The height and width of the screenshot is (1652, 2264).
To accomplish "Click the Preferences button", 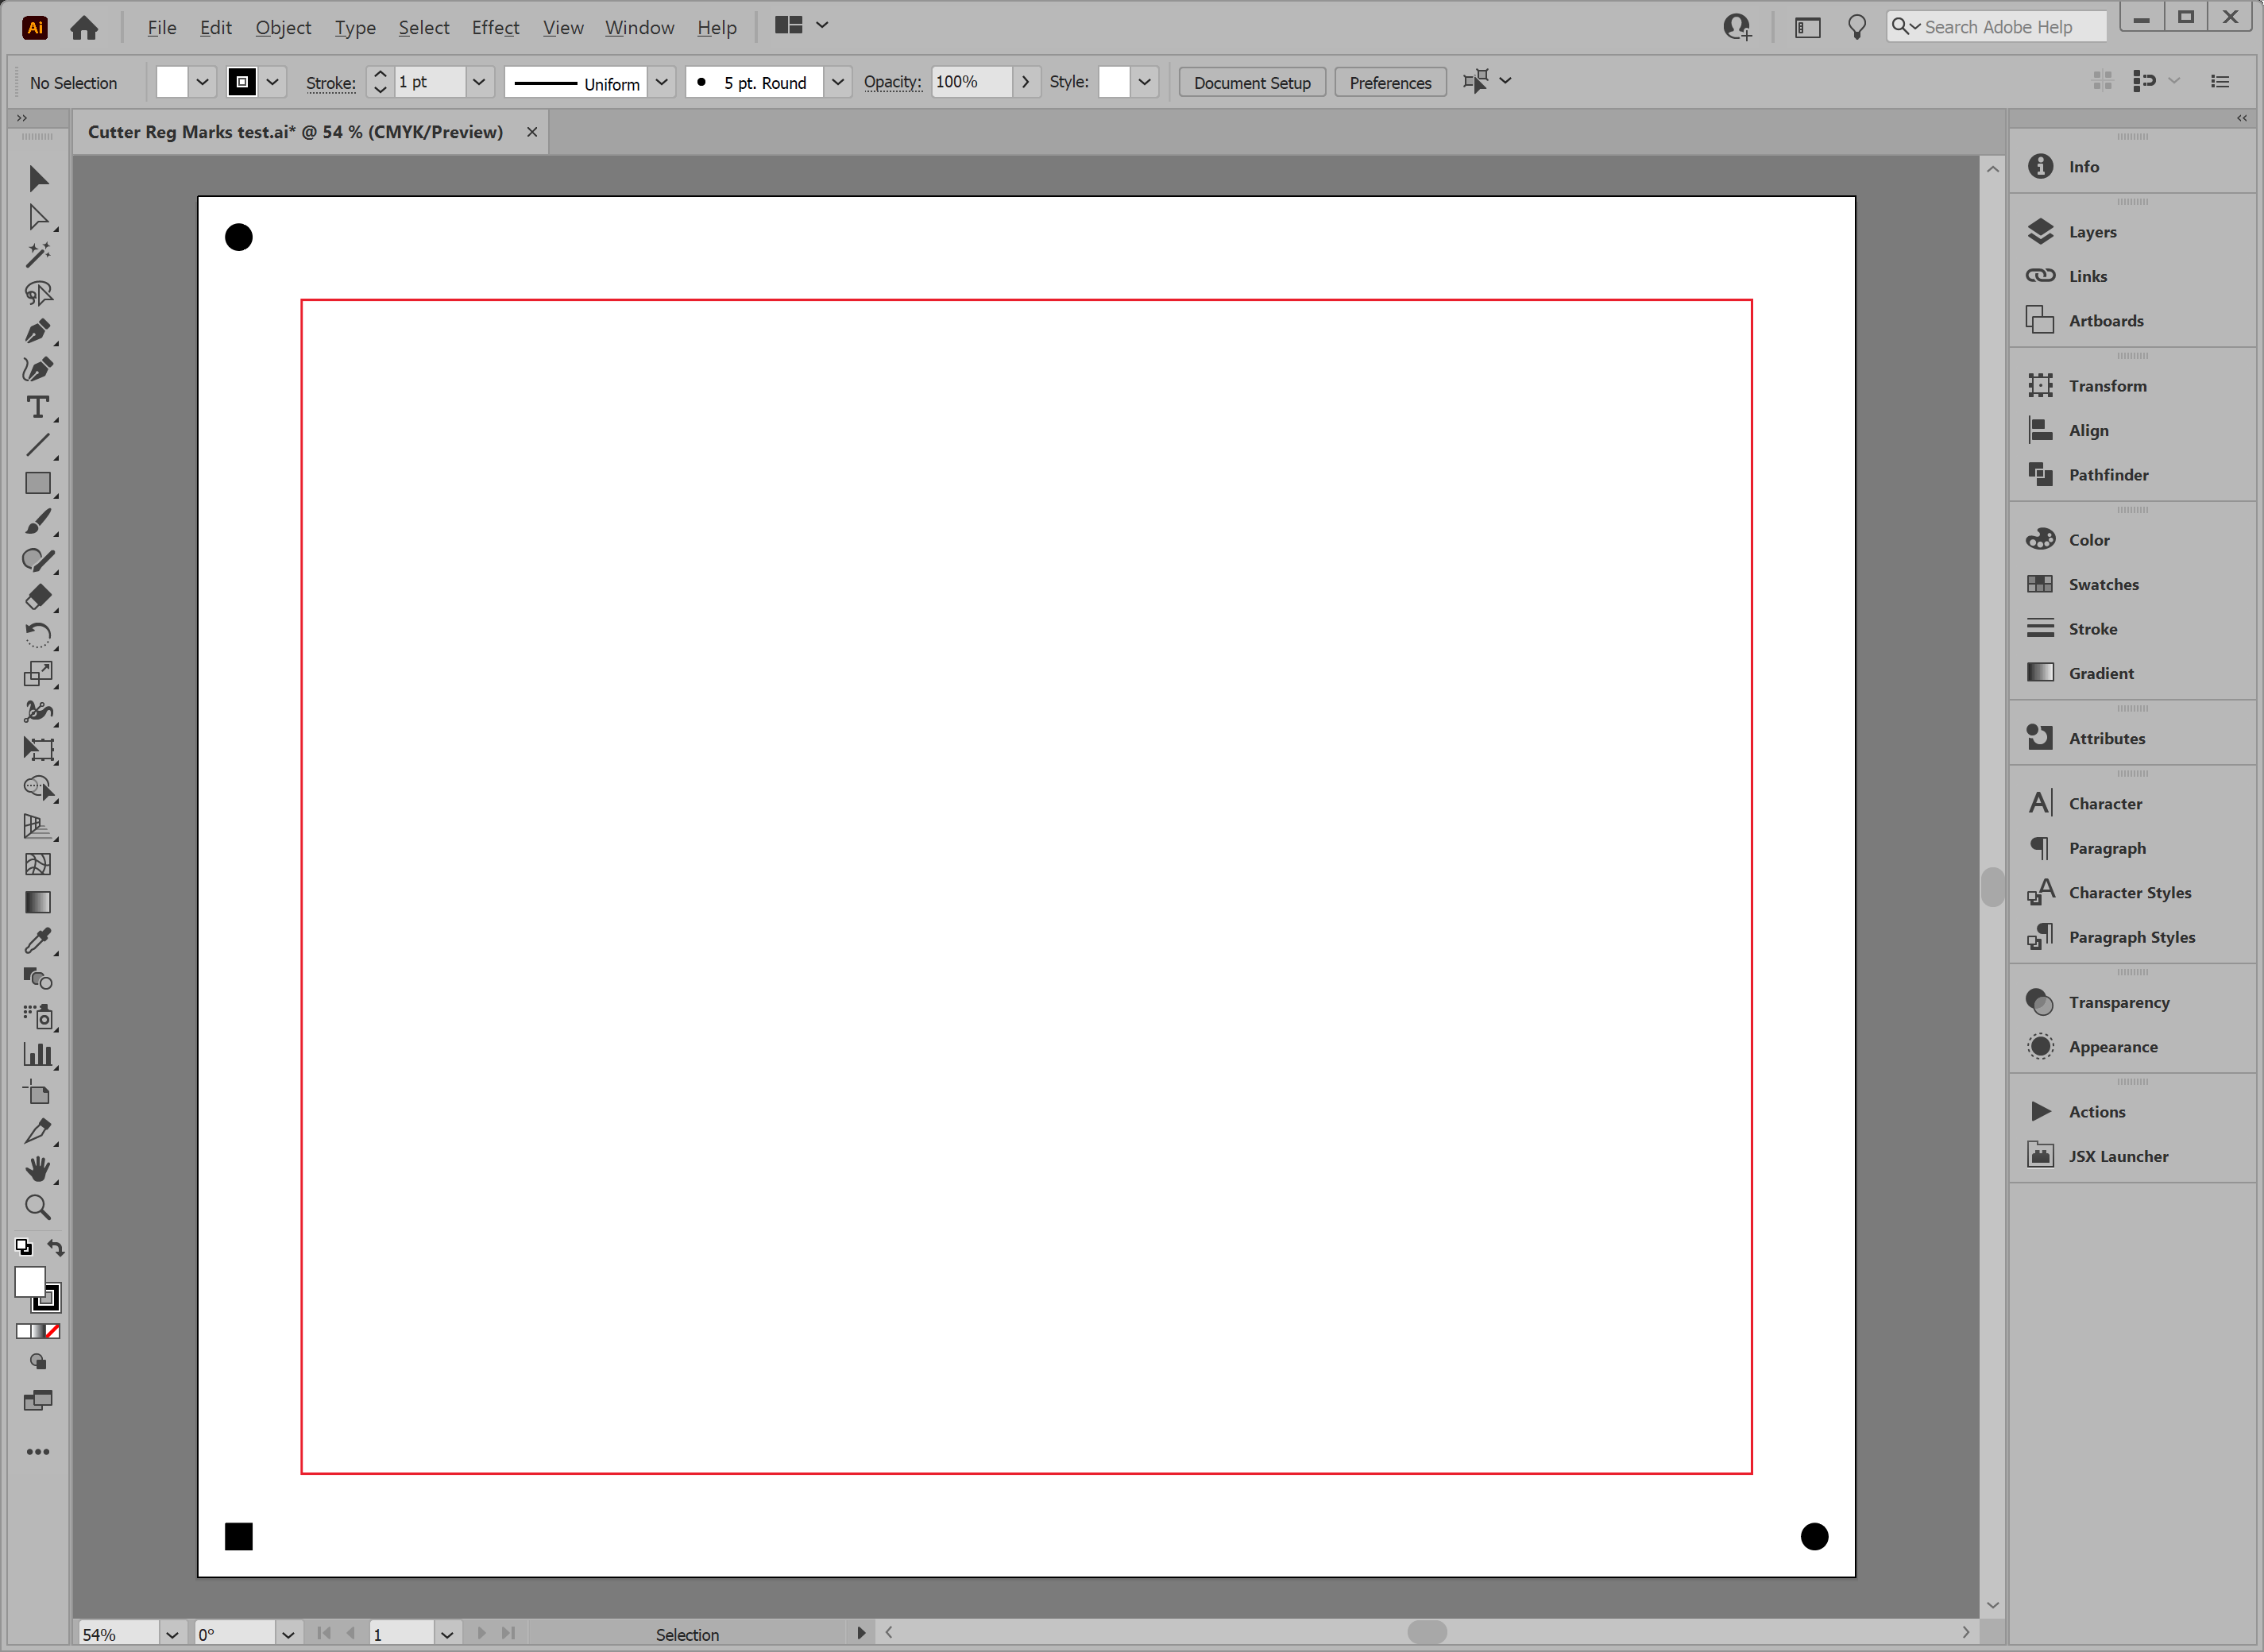I will coord(1390,83).
